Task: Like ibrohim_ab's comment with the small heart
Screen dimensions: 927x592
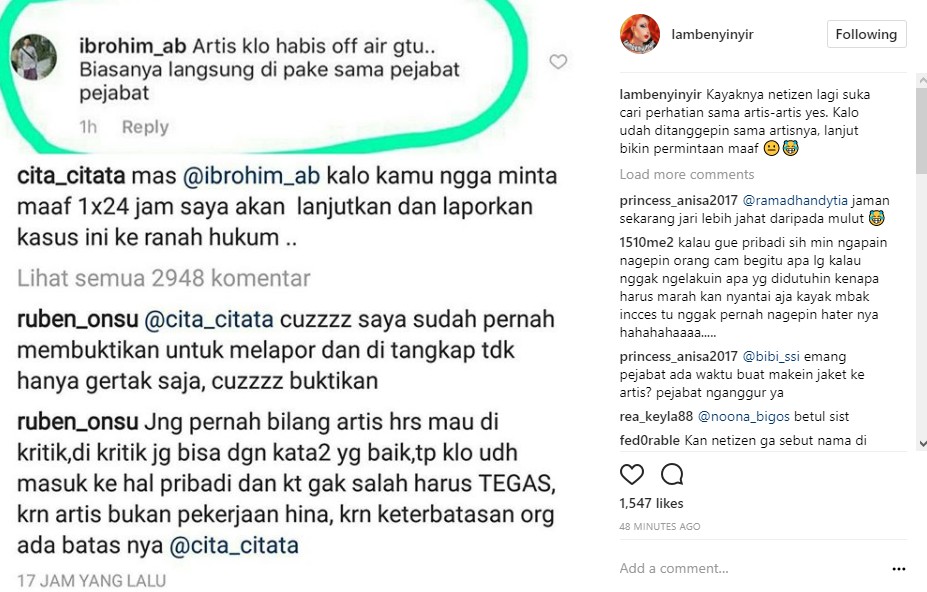Action: coord(558,61)
